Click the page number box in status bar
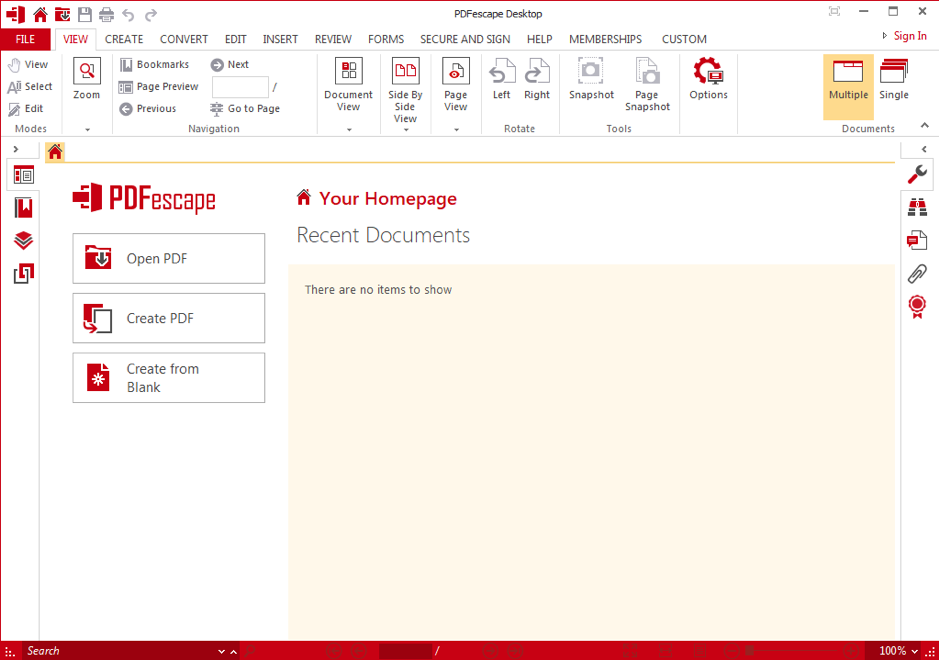Image resolution: width=939 pixels, height=660 pixels. [405, 651]
